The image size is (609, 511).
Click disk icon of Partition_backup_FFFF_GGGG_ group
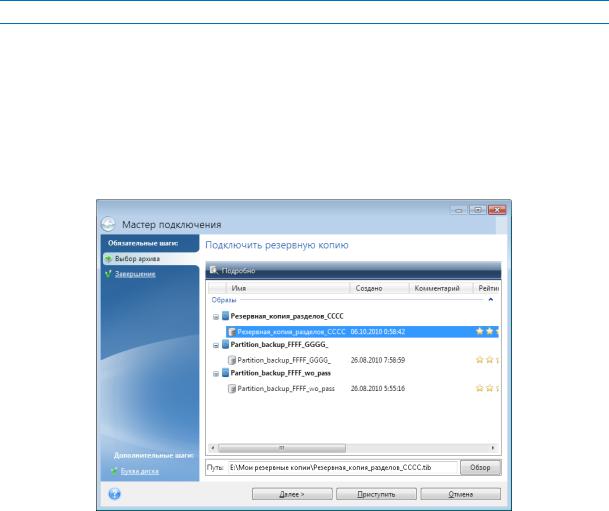225,344
